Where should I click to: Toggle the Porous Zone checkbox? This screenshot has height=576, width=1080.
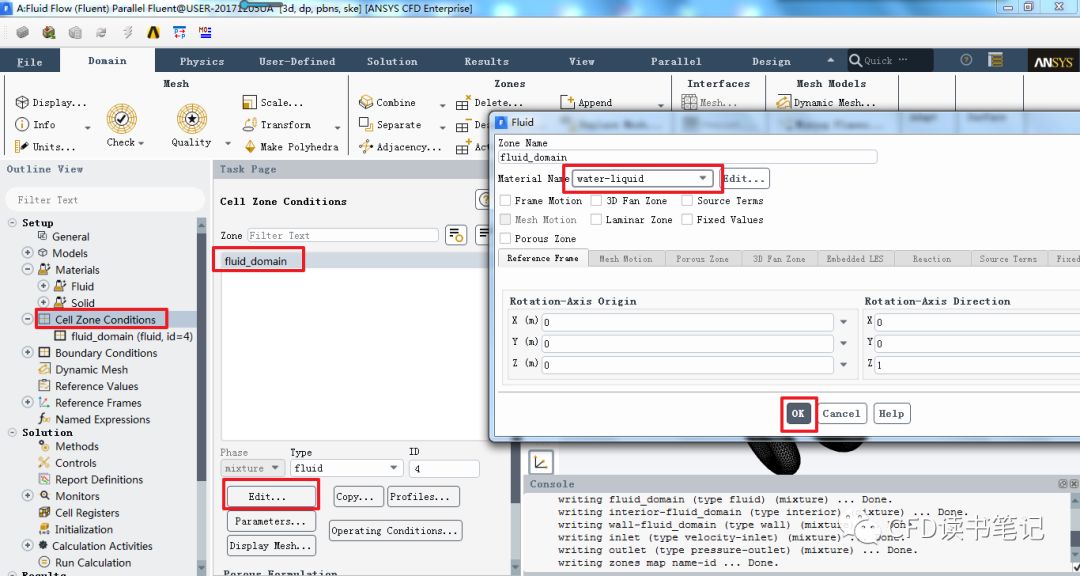[505, 239]
